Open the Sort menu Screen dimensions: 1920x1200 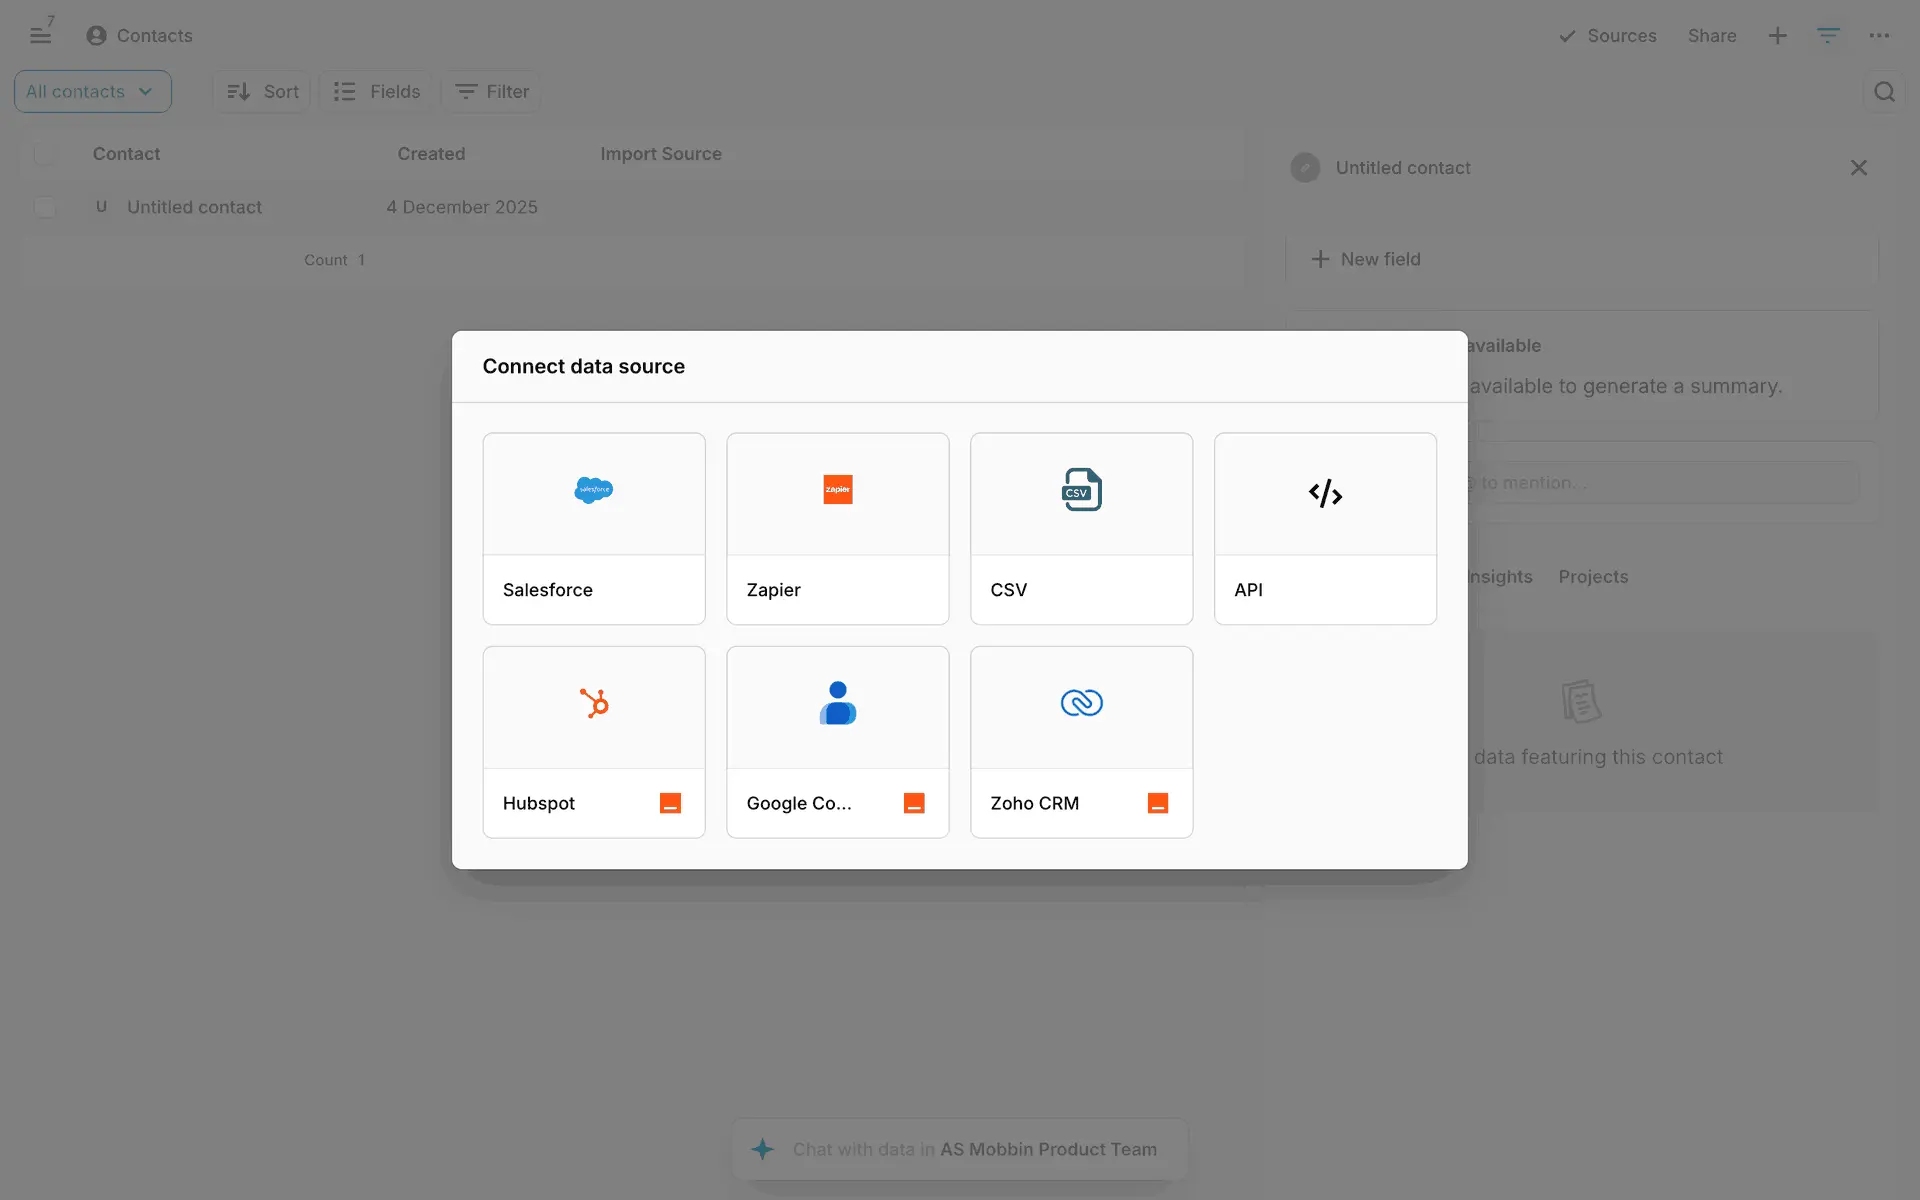tap(263, 92)
